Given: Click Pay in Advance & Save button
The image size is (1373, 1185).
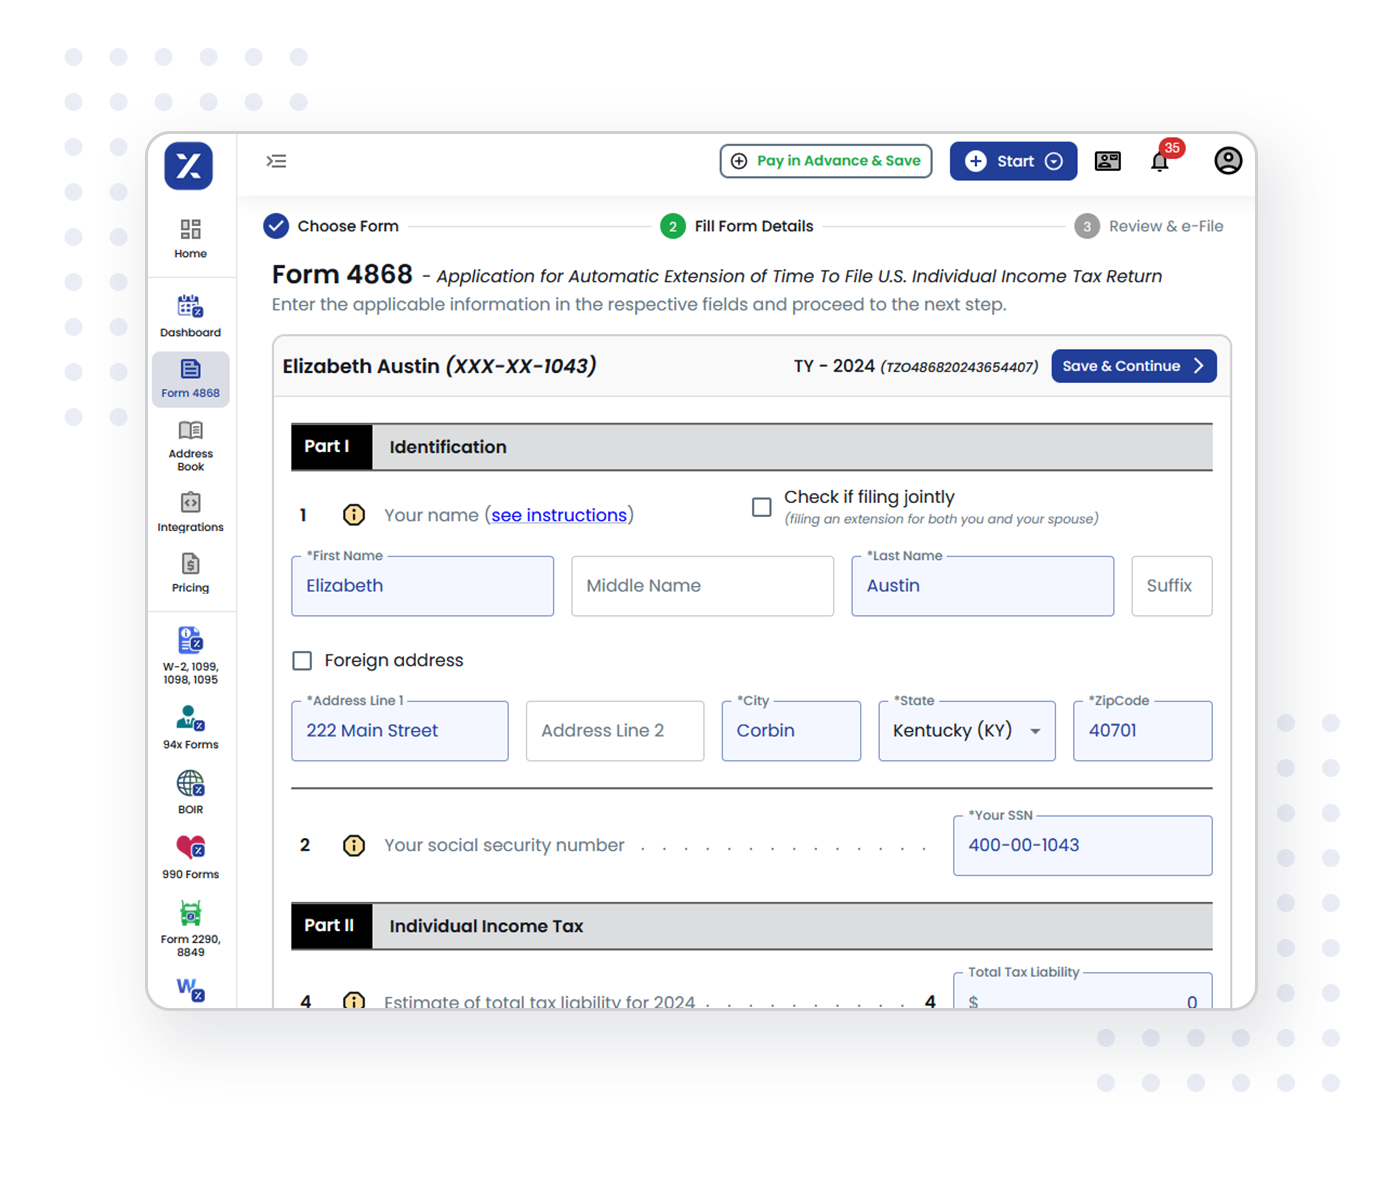Looking at the screenshot, I should (825, 161).
